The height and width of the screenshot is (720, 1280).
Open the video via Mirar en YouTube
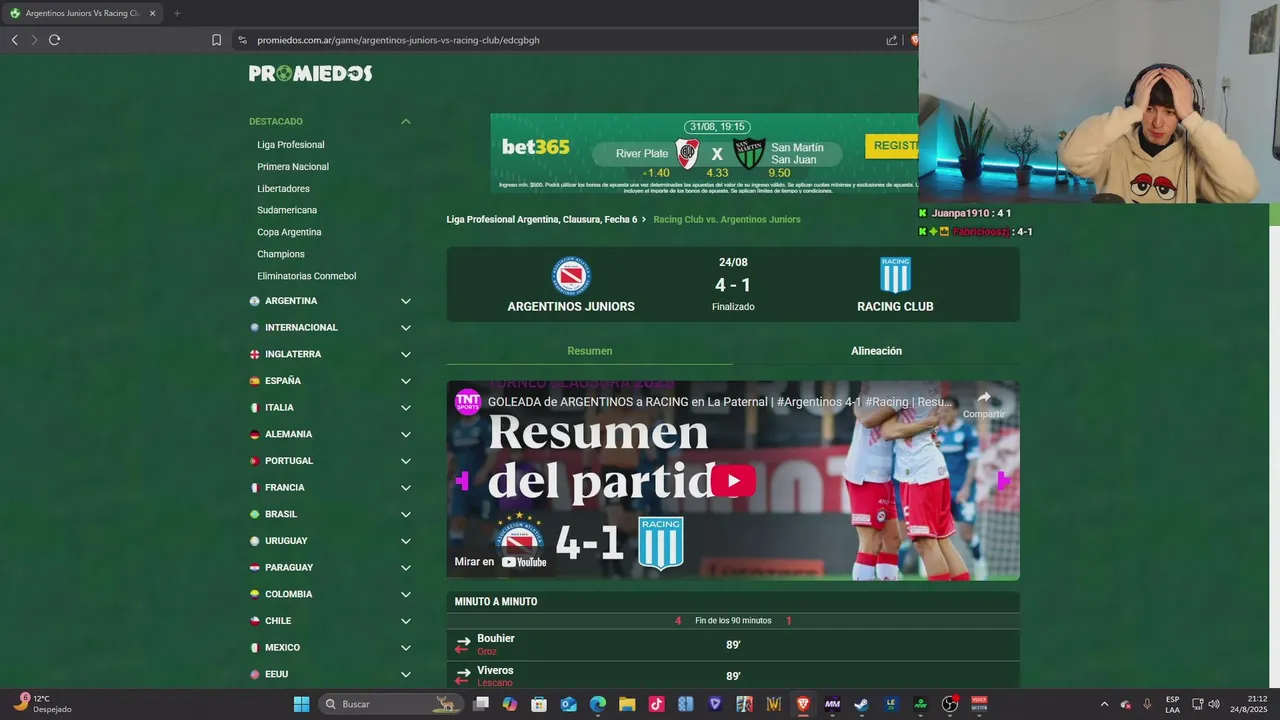click(x=501, y=562)
